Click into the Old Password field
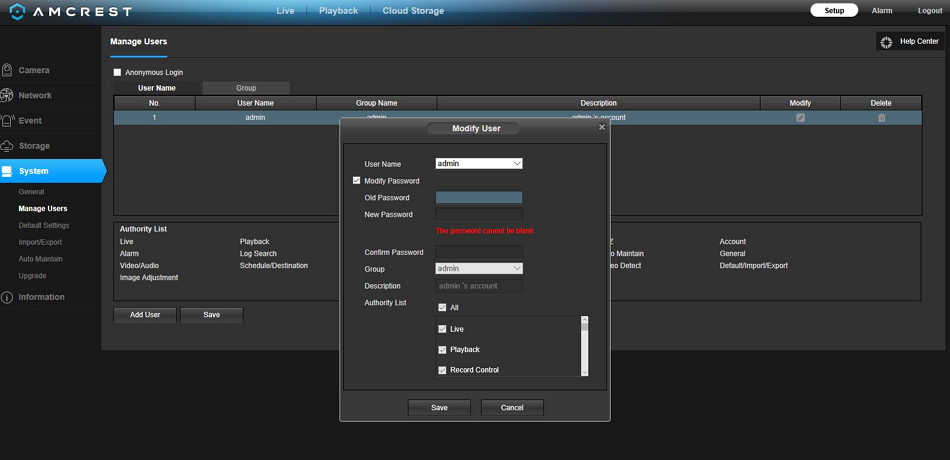 point(479,198)
